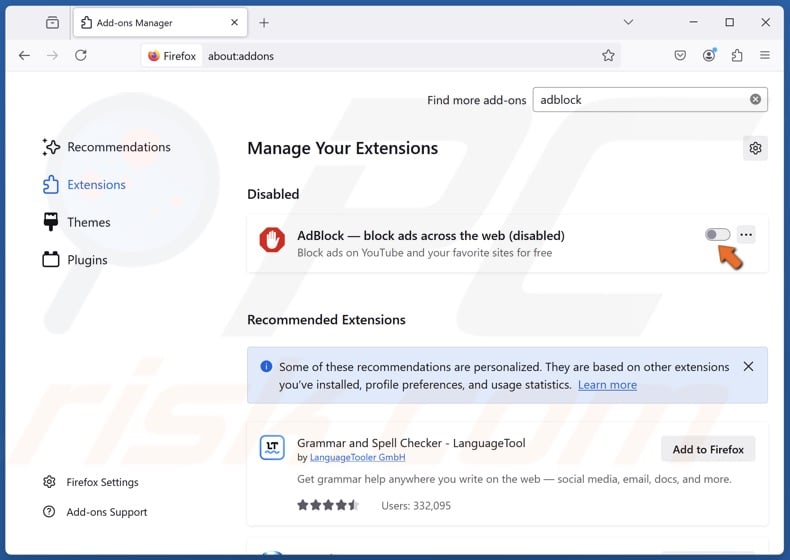The width and height of the screenshot is (790, 560).
Task: Click the info icon in recommendations notice
Action: [x=266, y=366]
